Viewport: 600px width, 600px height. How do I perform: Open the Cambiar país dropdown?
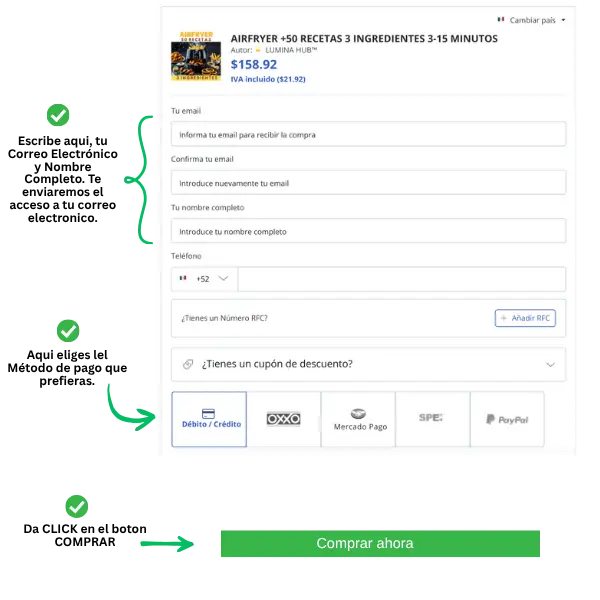532,20
